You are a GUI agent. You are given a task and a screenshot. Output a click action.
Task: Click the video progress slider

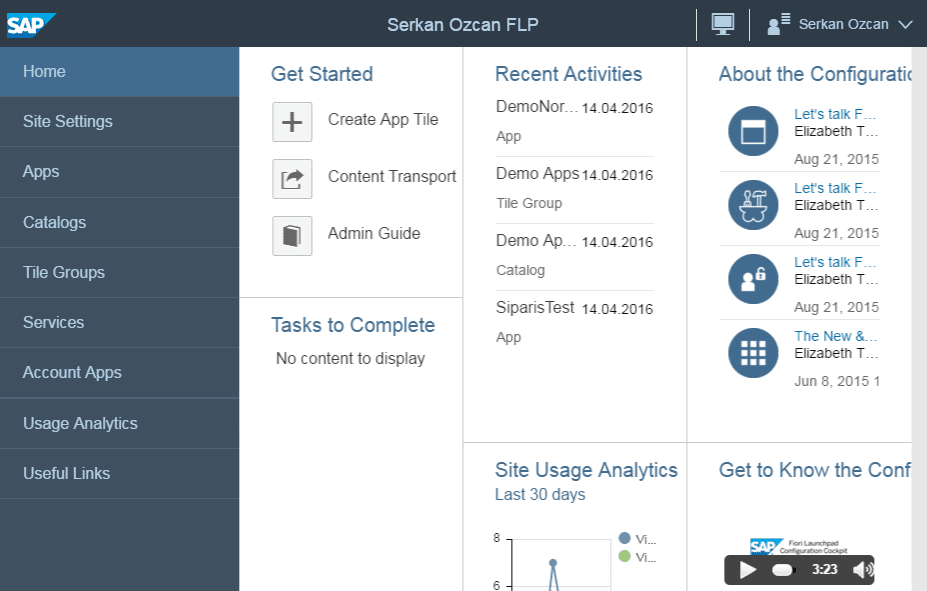pyautogui.click(x=784, y=570)
